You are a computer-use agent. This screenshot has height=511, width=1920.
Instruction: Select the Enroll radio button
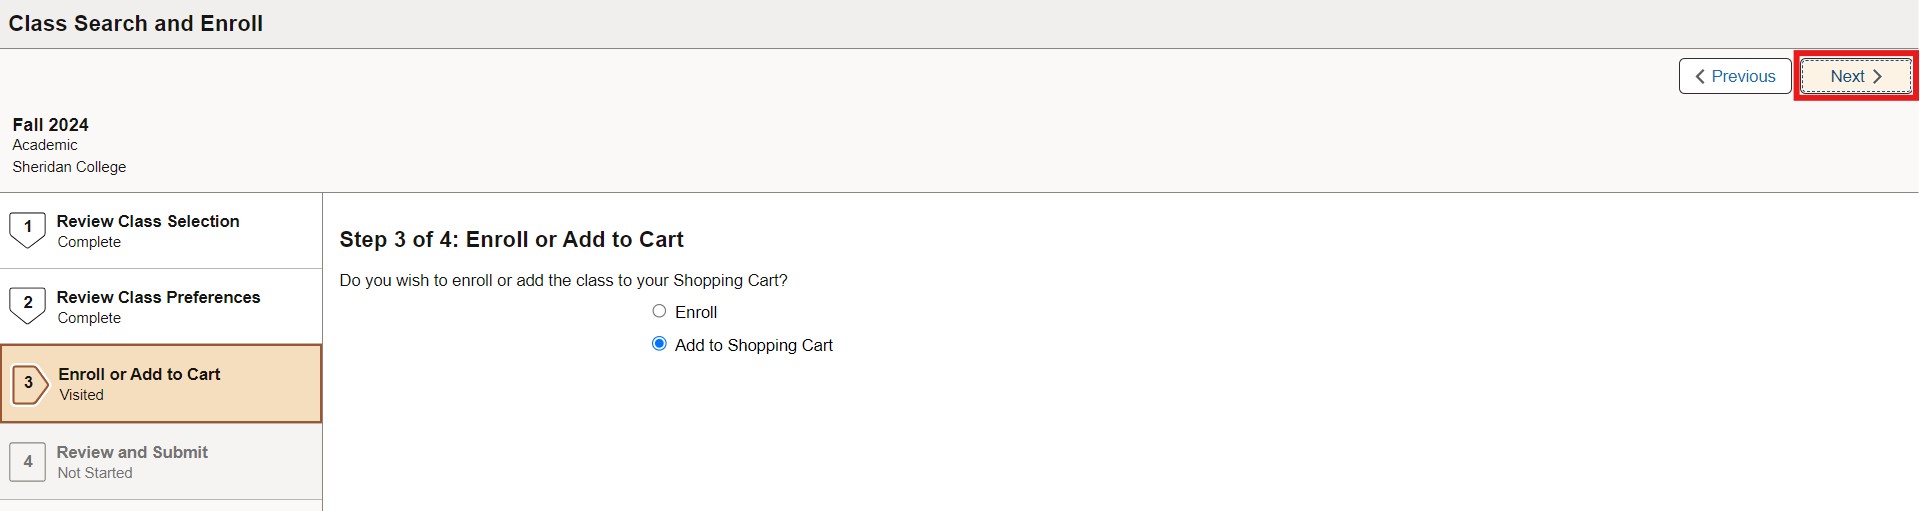pos(659,311)
